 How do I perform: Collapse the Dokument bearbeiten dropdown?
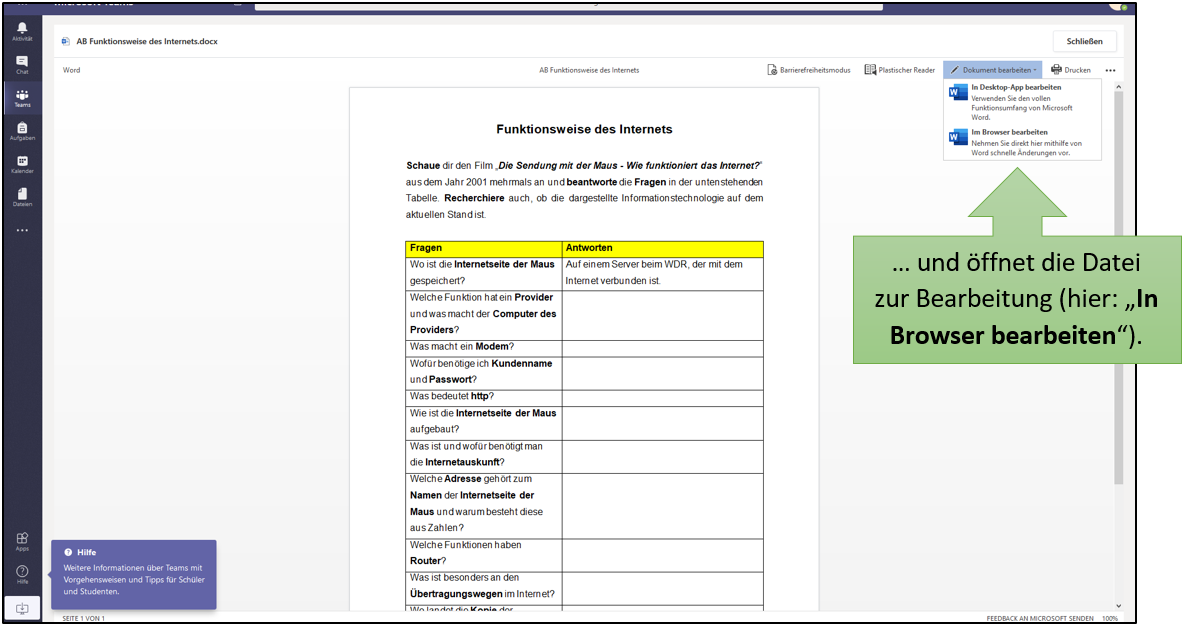pos(992,70)
